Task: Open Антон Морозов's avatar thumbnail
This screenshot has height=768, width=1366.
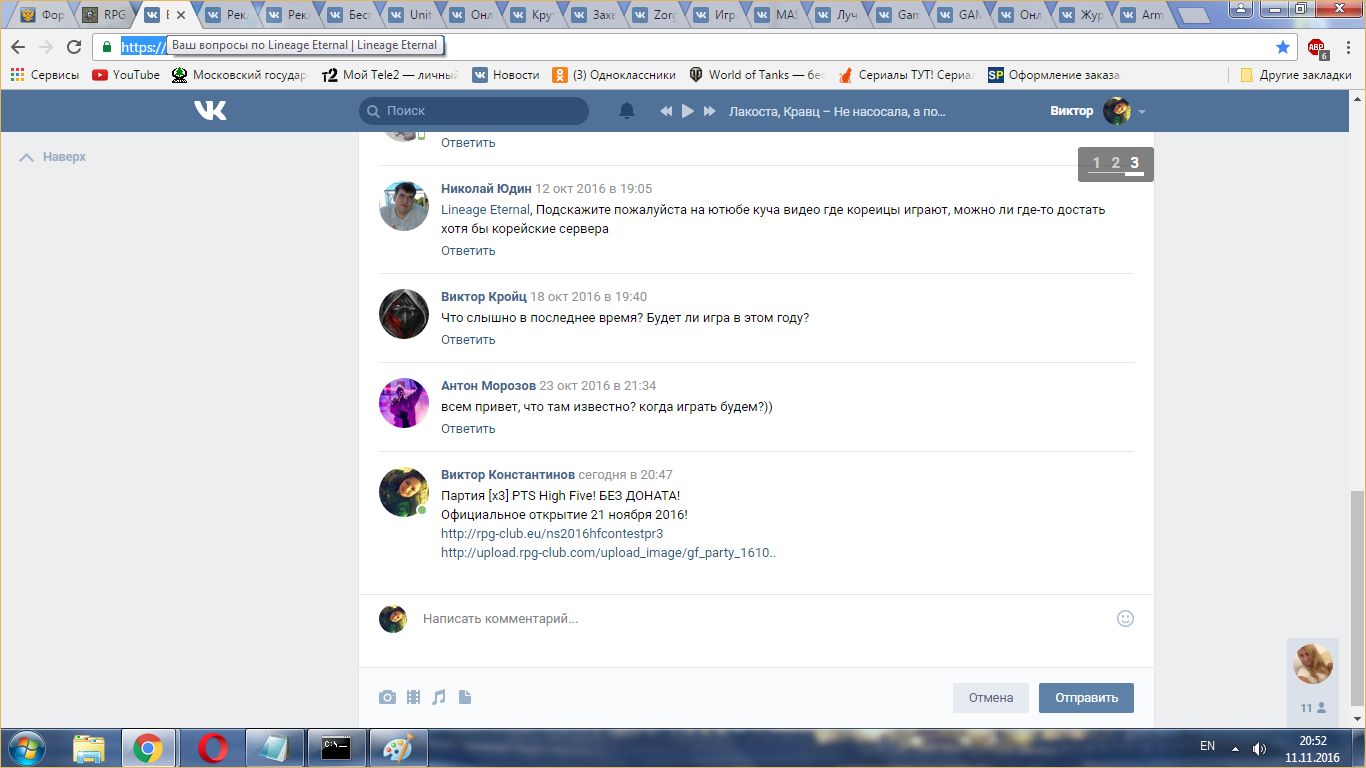Action: click(x=404, y=403)
